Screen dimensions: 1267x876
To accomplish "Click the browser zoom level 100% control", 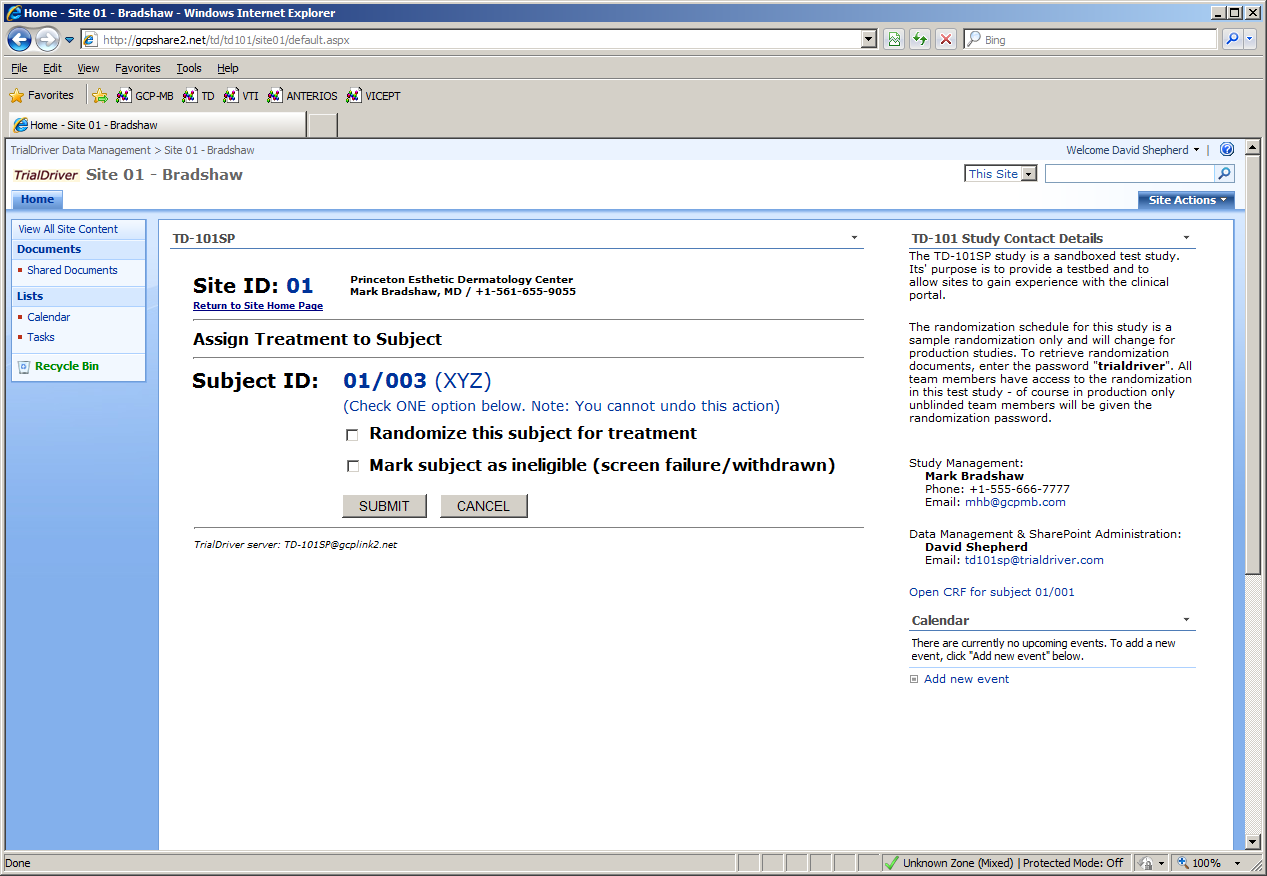I will (1207, 863).
